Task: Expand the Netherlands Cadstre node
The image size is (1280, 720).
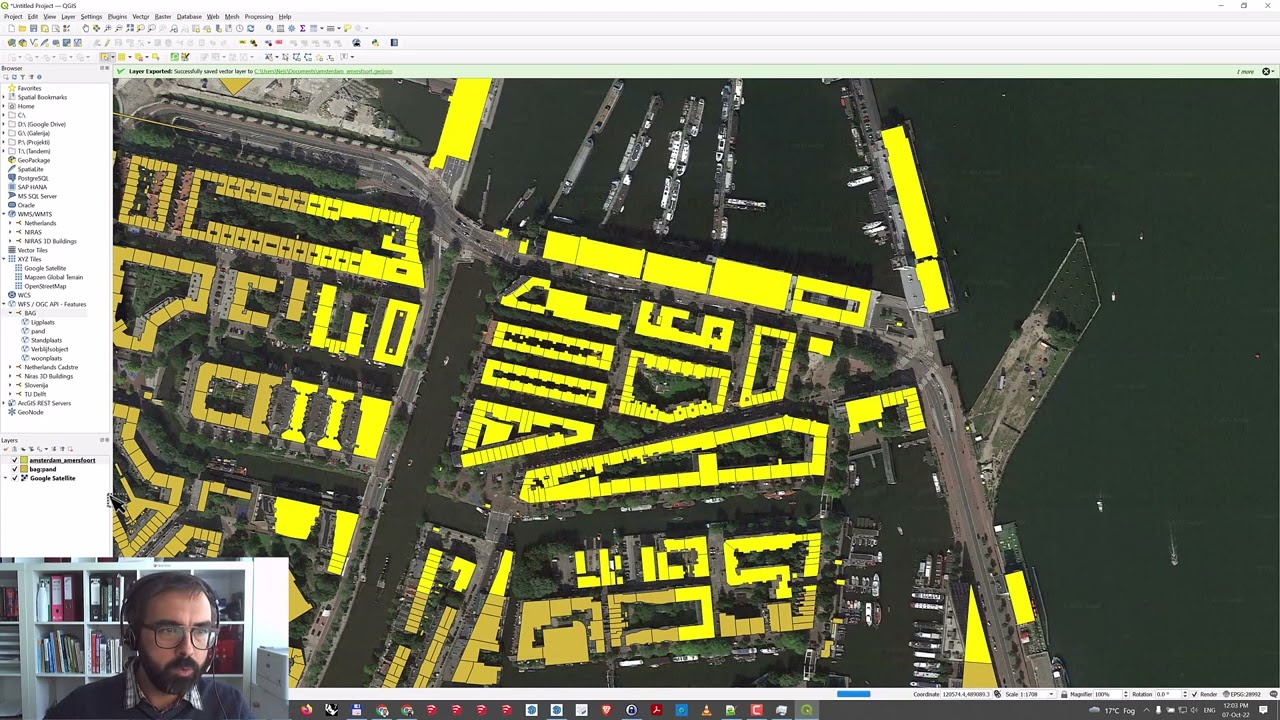Action: tap(11, 367)
